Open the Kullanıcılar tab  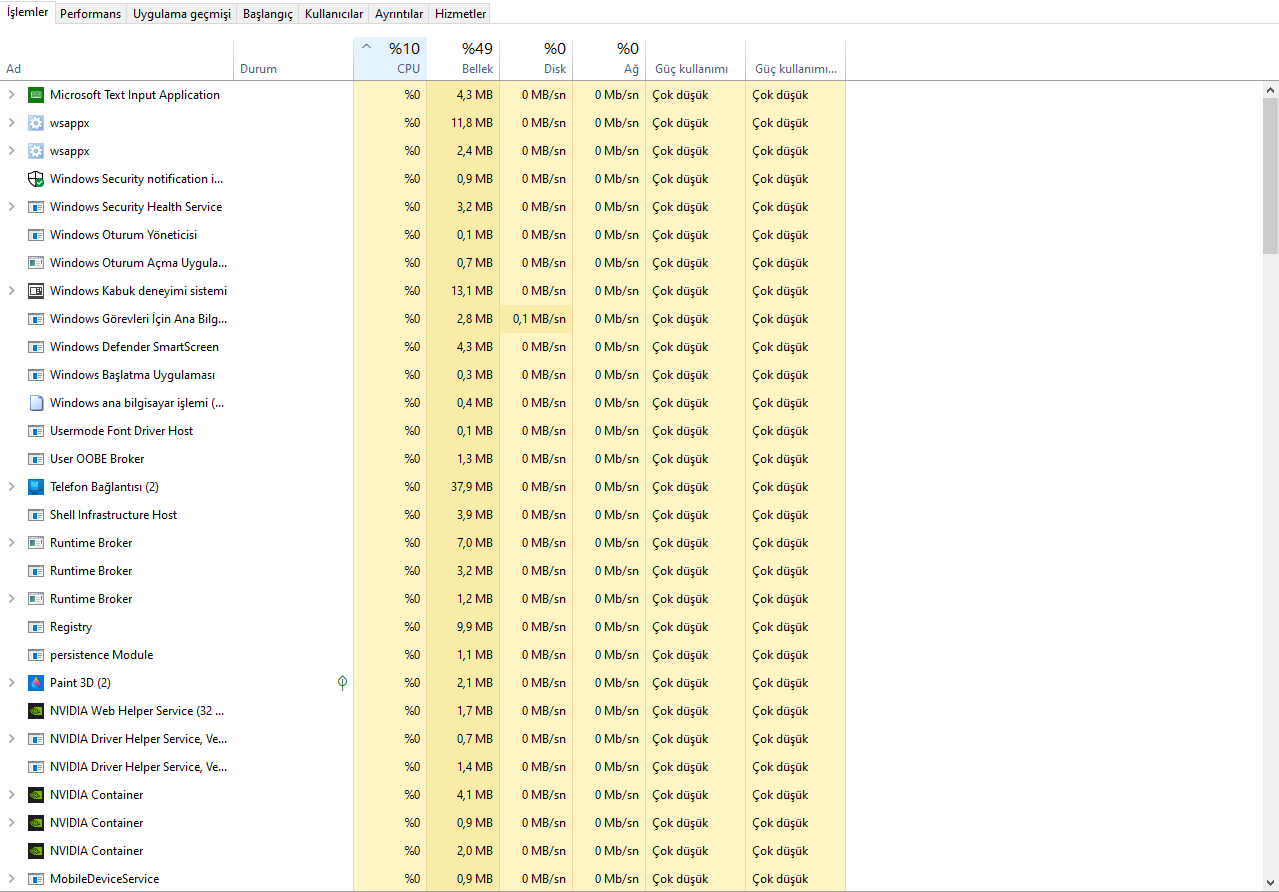(334, 14)
